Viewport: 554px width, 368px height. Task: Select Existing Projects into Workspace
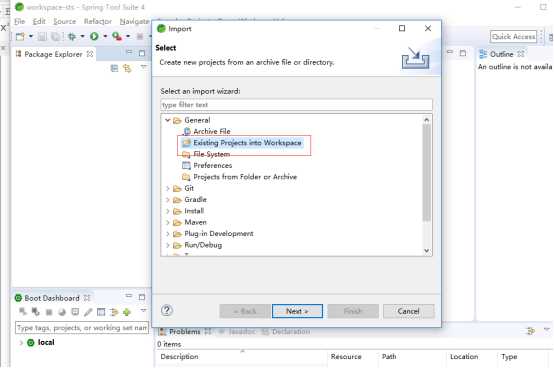(x=247, y=143)
